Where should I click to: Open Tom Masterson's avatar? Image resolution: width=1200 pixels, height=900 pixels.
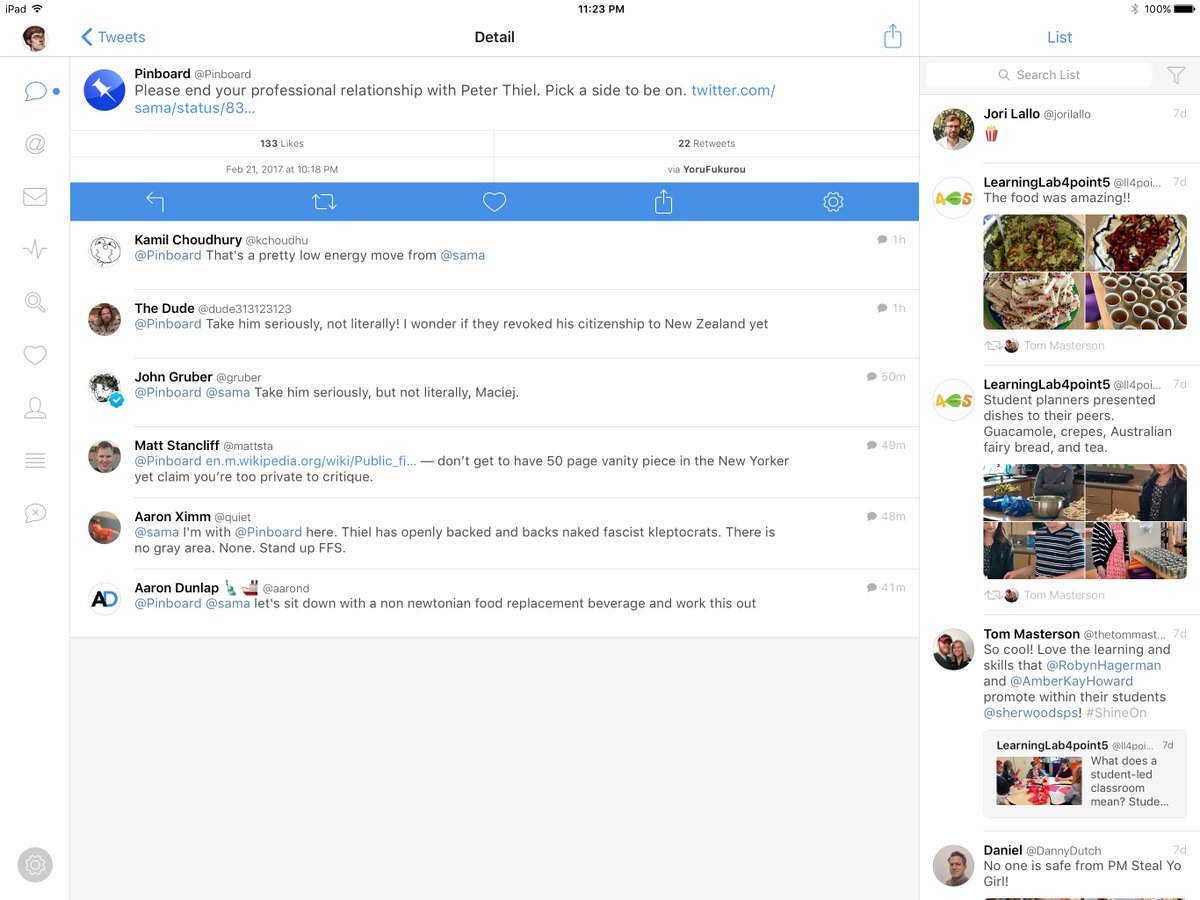pos(953,649)
